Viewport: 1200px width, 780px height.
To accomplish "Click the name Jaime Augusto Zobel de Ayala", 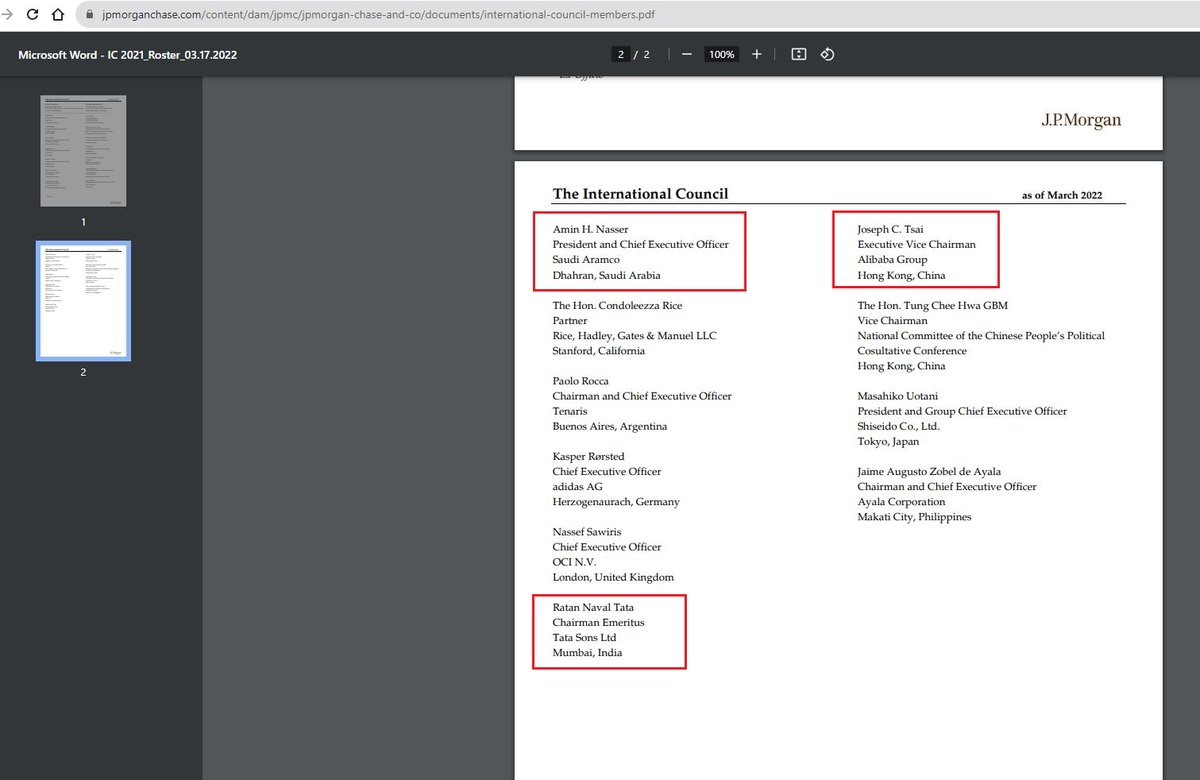I will (x=929, y=472).
